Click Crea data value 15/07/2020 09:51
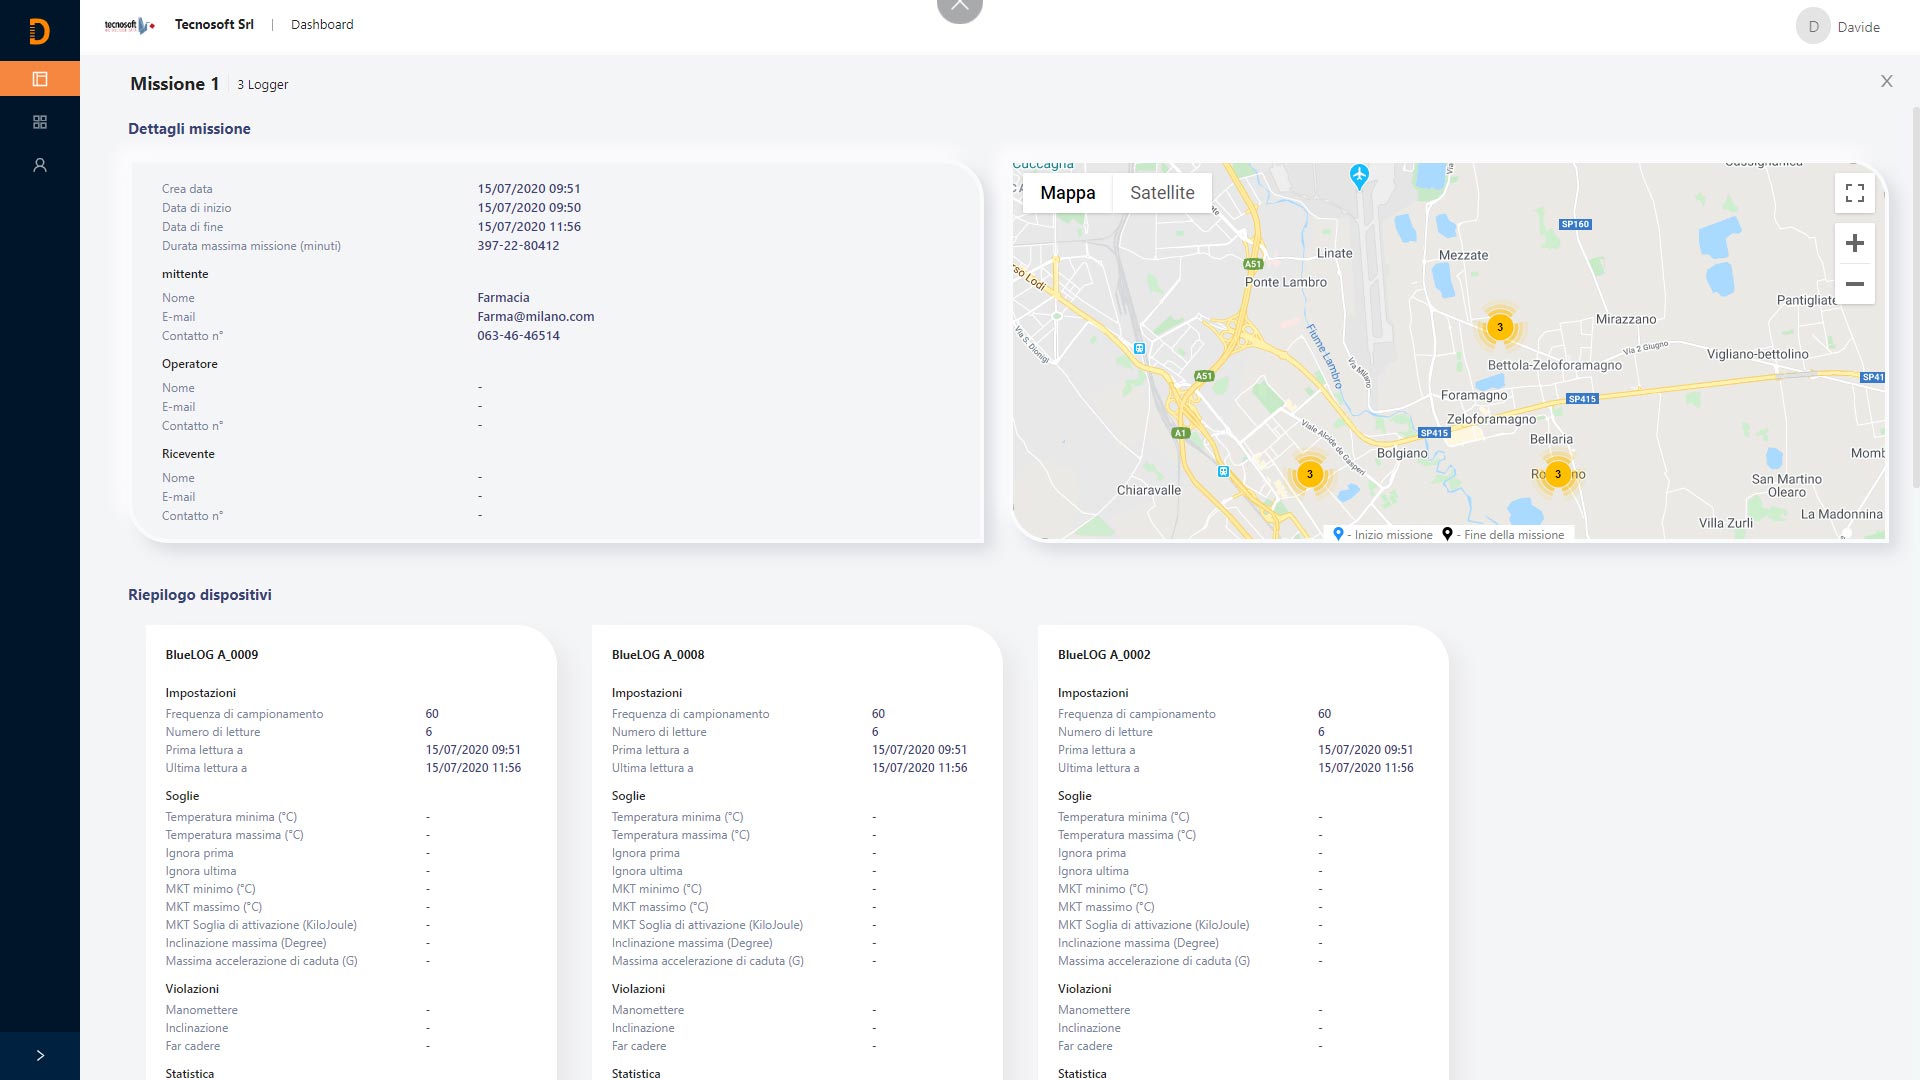Image resolution: width=1920 pixels, height=1080 pixels. (x=529, y=188)
